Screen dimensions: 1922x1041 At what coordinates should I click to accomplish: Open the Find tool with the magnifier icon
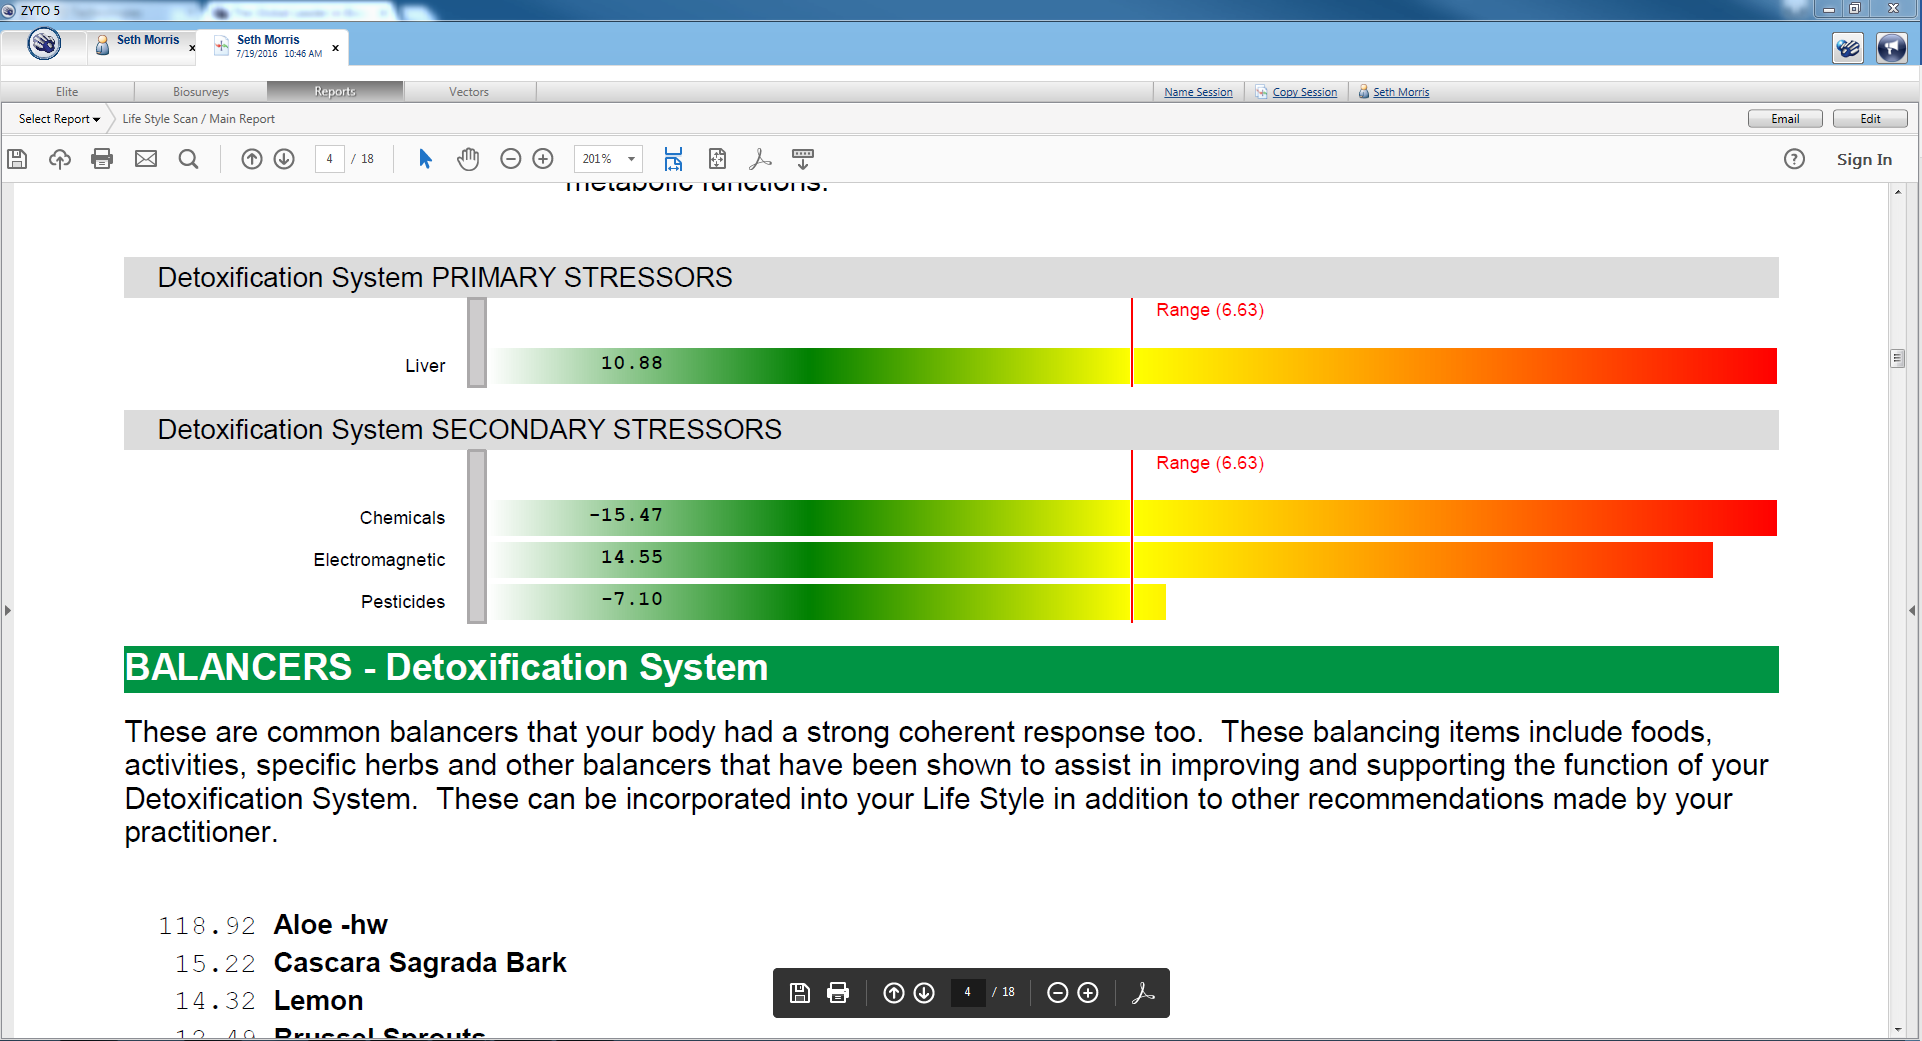[x=189, y=159]
